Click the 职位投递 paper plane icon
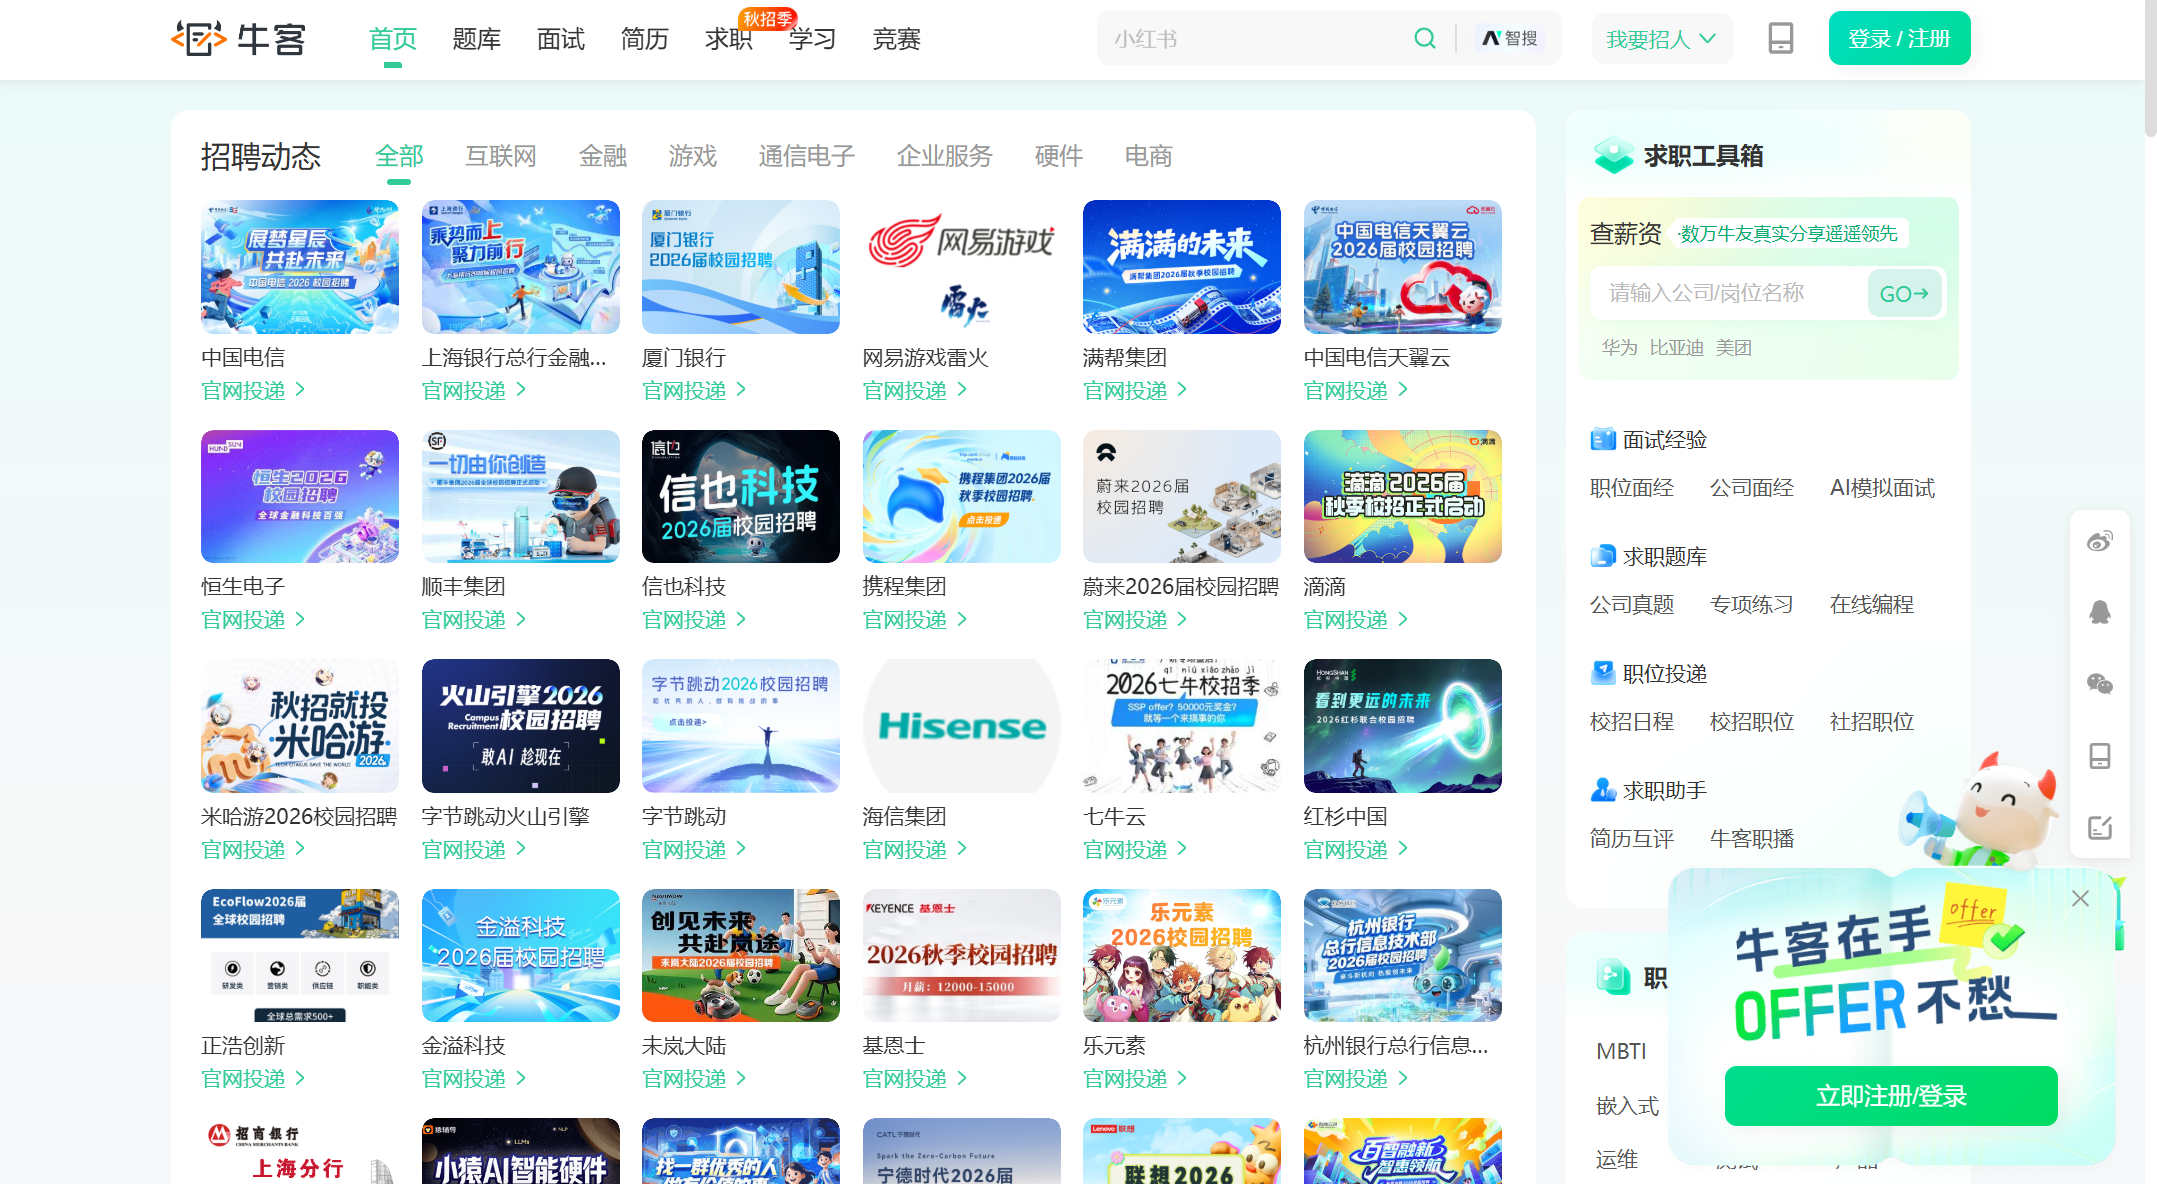The height and width of the screenshot is (1184, 2157). [1601, 673]
